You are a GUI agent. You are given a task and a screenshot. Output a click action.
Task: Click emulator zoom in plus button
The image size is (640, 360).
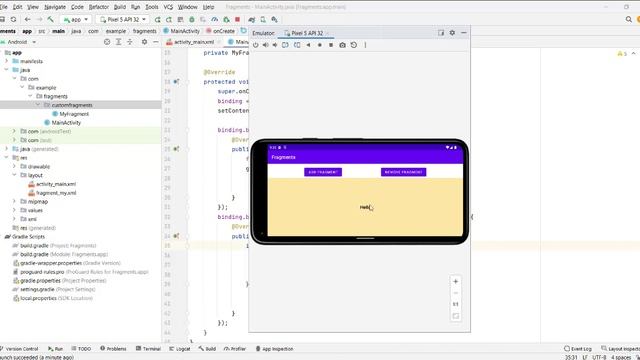pos(456,281)
